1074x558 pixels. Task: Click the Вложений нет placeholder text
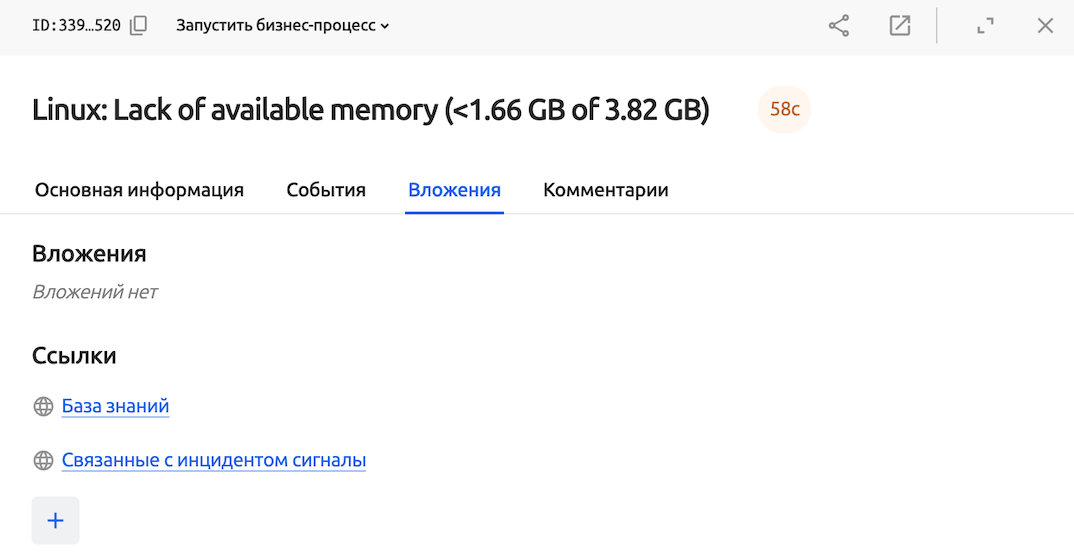tap(95, 292)
